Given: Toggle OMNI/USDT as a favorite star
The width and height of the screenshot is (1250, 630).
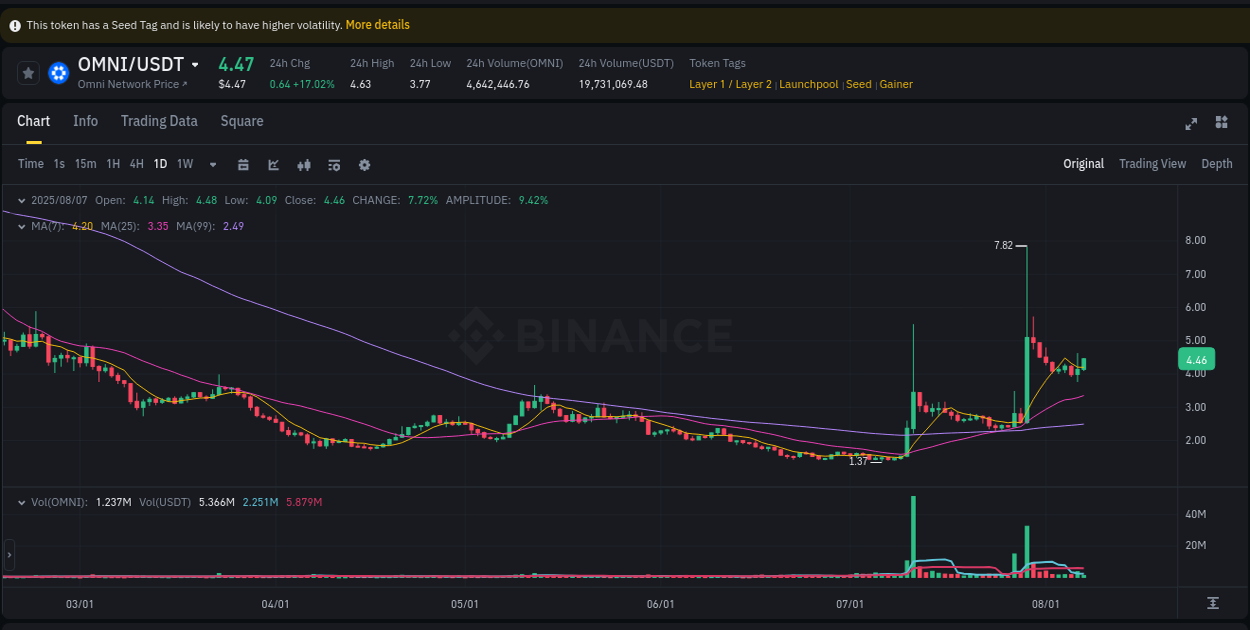Looking at the screenshot, I should (28, 72).
